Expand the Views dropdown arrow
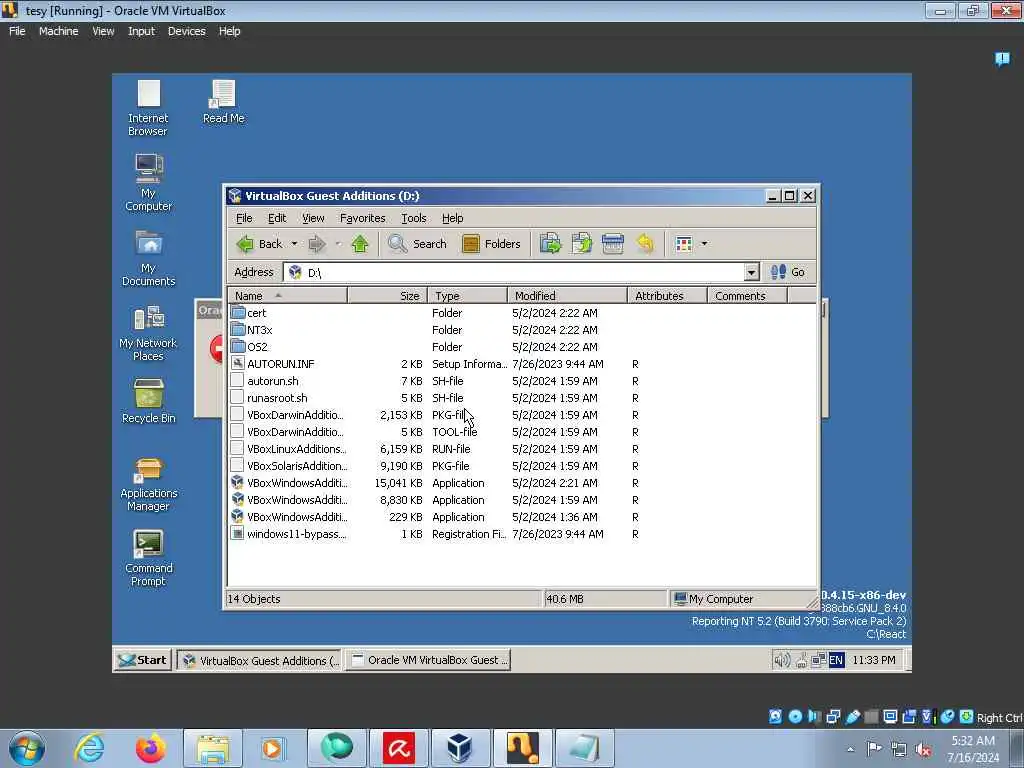 pyautogui.click(x=704, y=244)
